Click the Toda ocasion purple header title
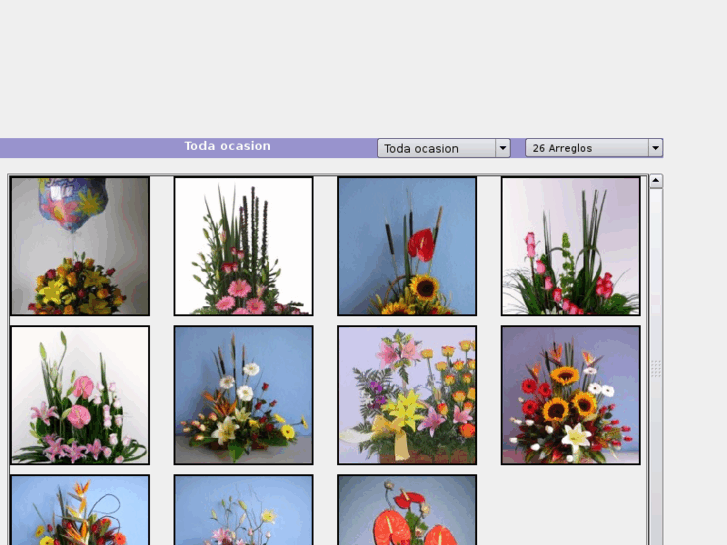This screenshot has height=545, width=727. coord(228,146)
